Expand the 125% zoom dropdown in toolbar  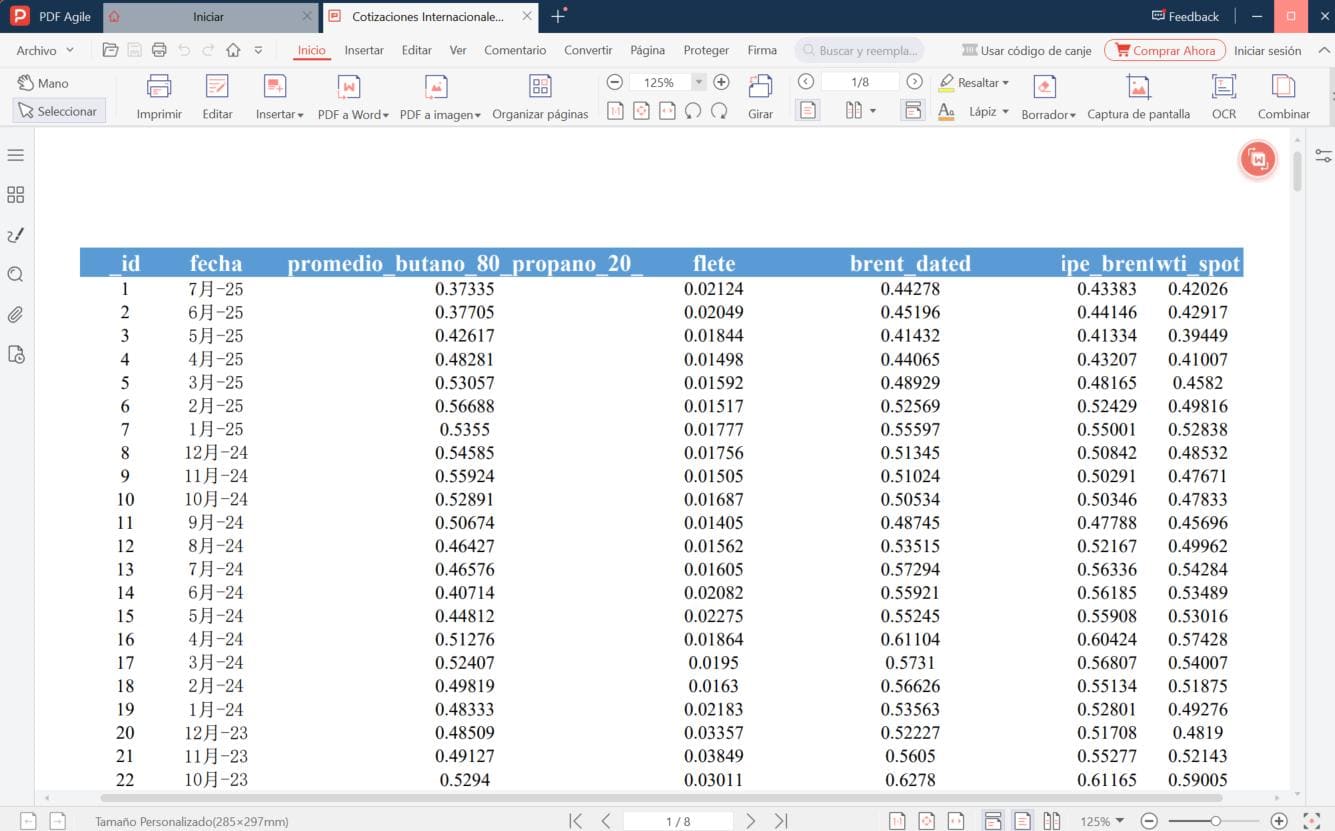[699, 82]
